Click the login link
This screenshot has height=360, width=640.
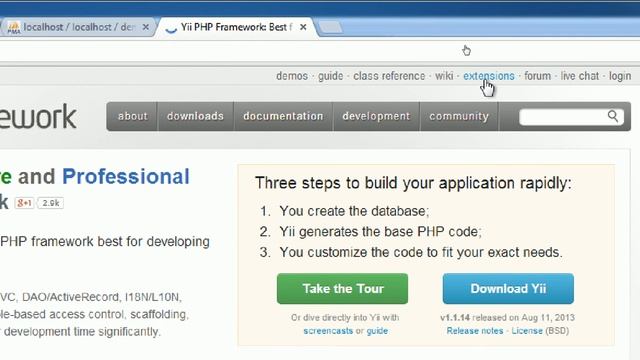point(620,76)
